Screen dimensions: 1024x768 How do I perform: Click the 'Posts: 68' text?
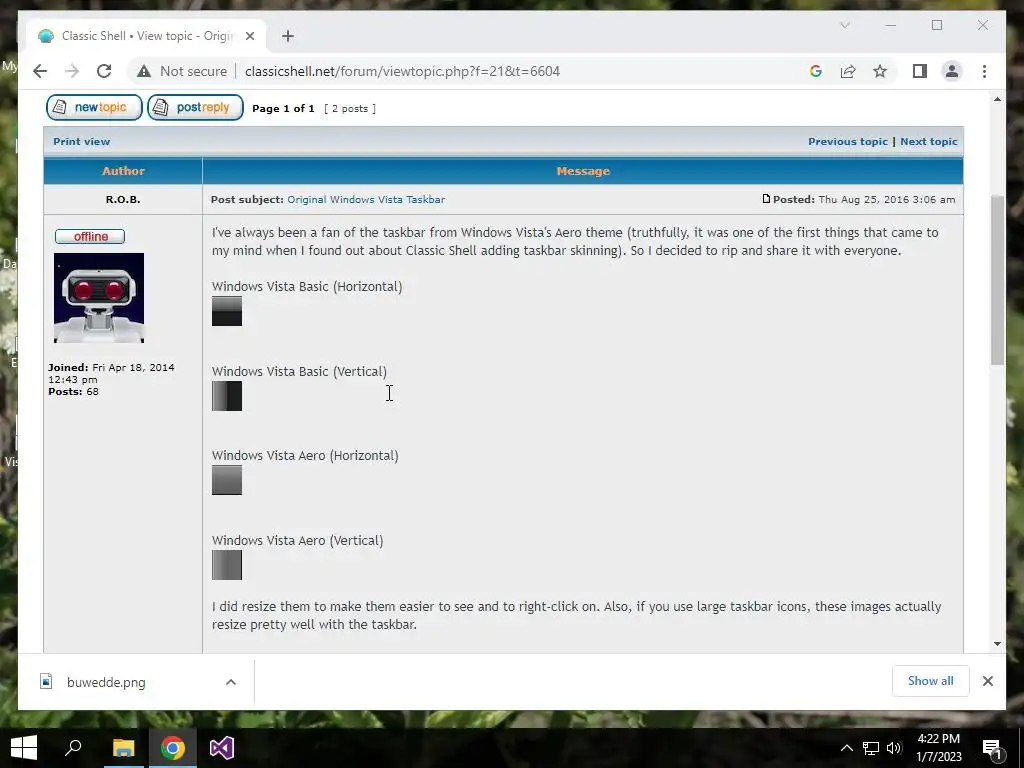pos(73,392)
